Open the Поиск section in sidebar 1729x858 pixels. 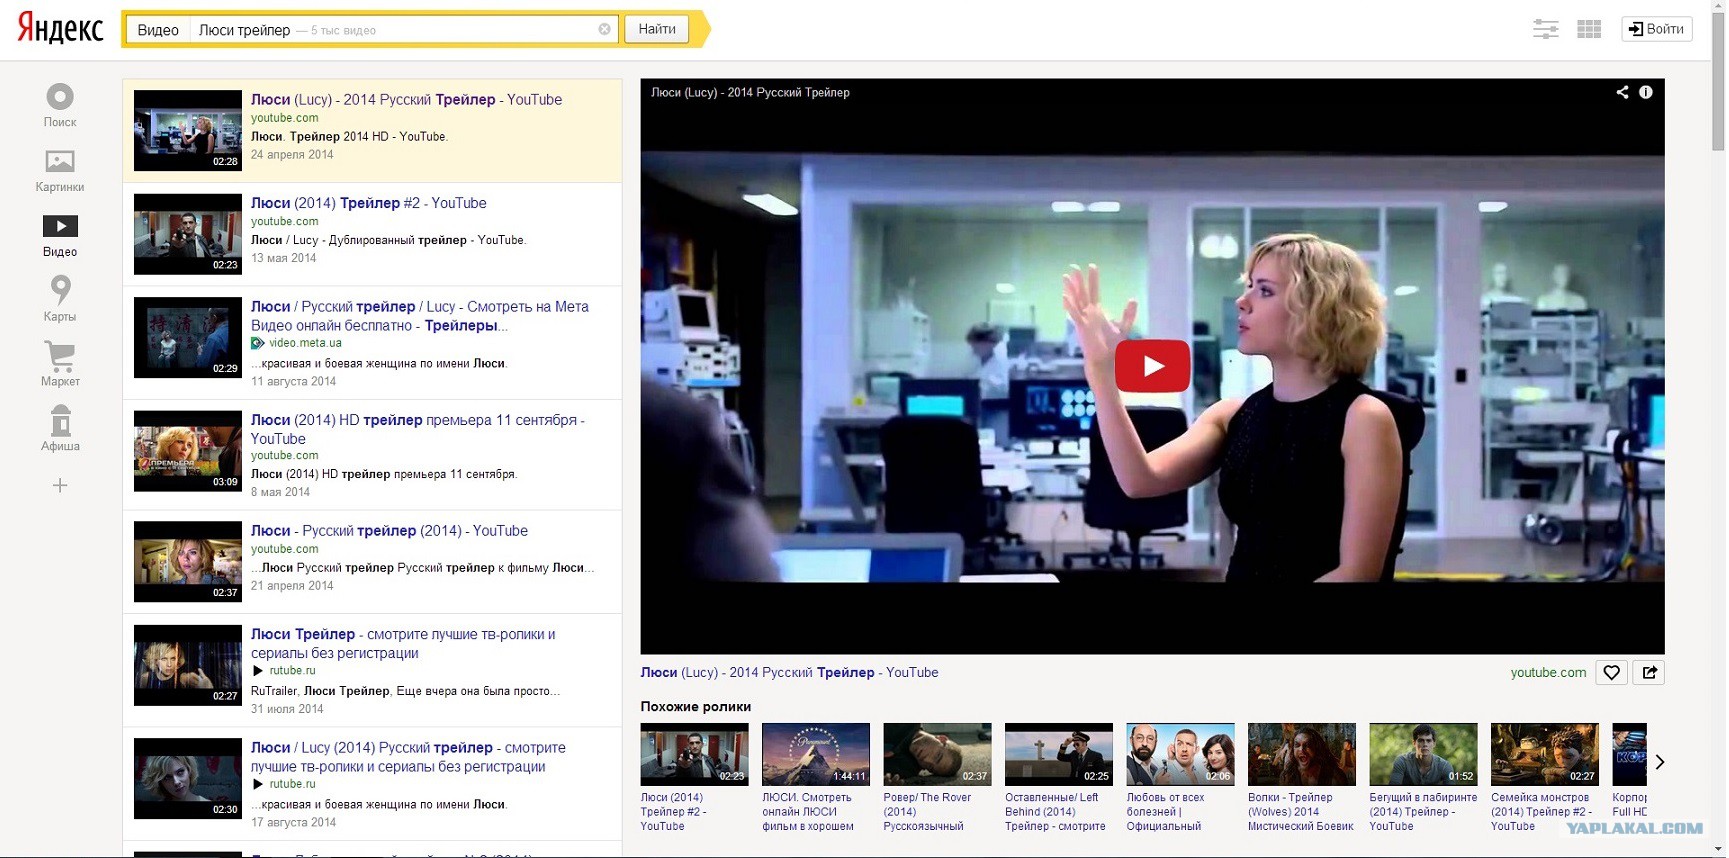coord(60,105)
